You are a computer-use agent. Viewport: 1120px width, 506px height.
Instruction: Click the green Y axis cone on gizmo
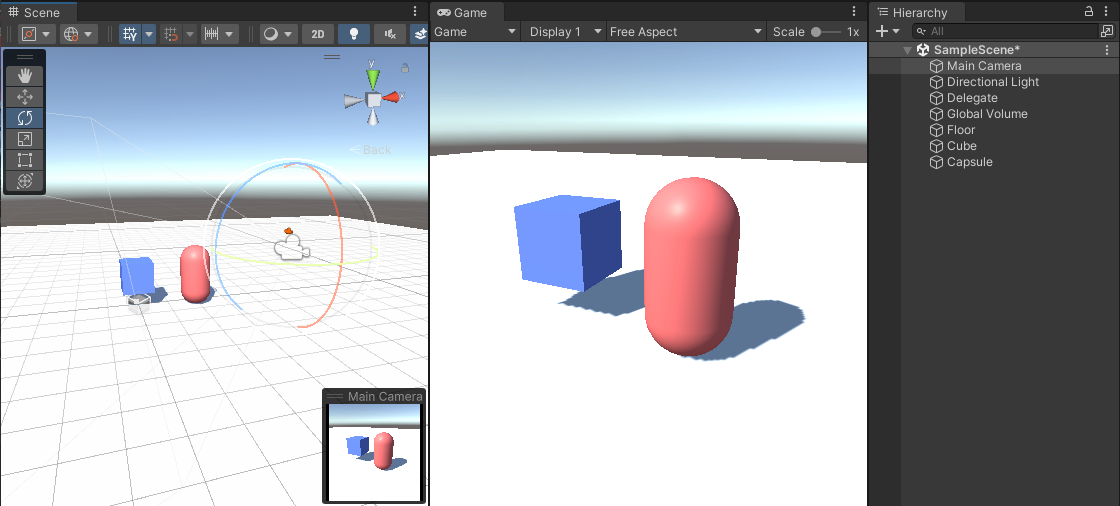point(373,77)
